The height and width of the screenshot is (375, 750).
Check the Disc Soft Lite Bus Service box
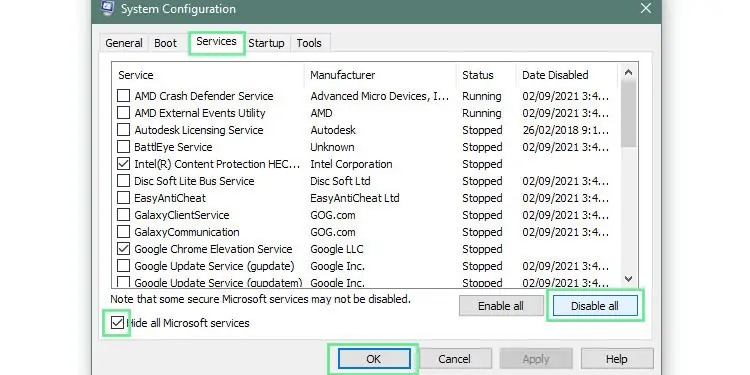pyautogui.click(x=123, y=181)
